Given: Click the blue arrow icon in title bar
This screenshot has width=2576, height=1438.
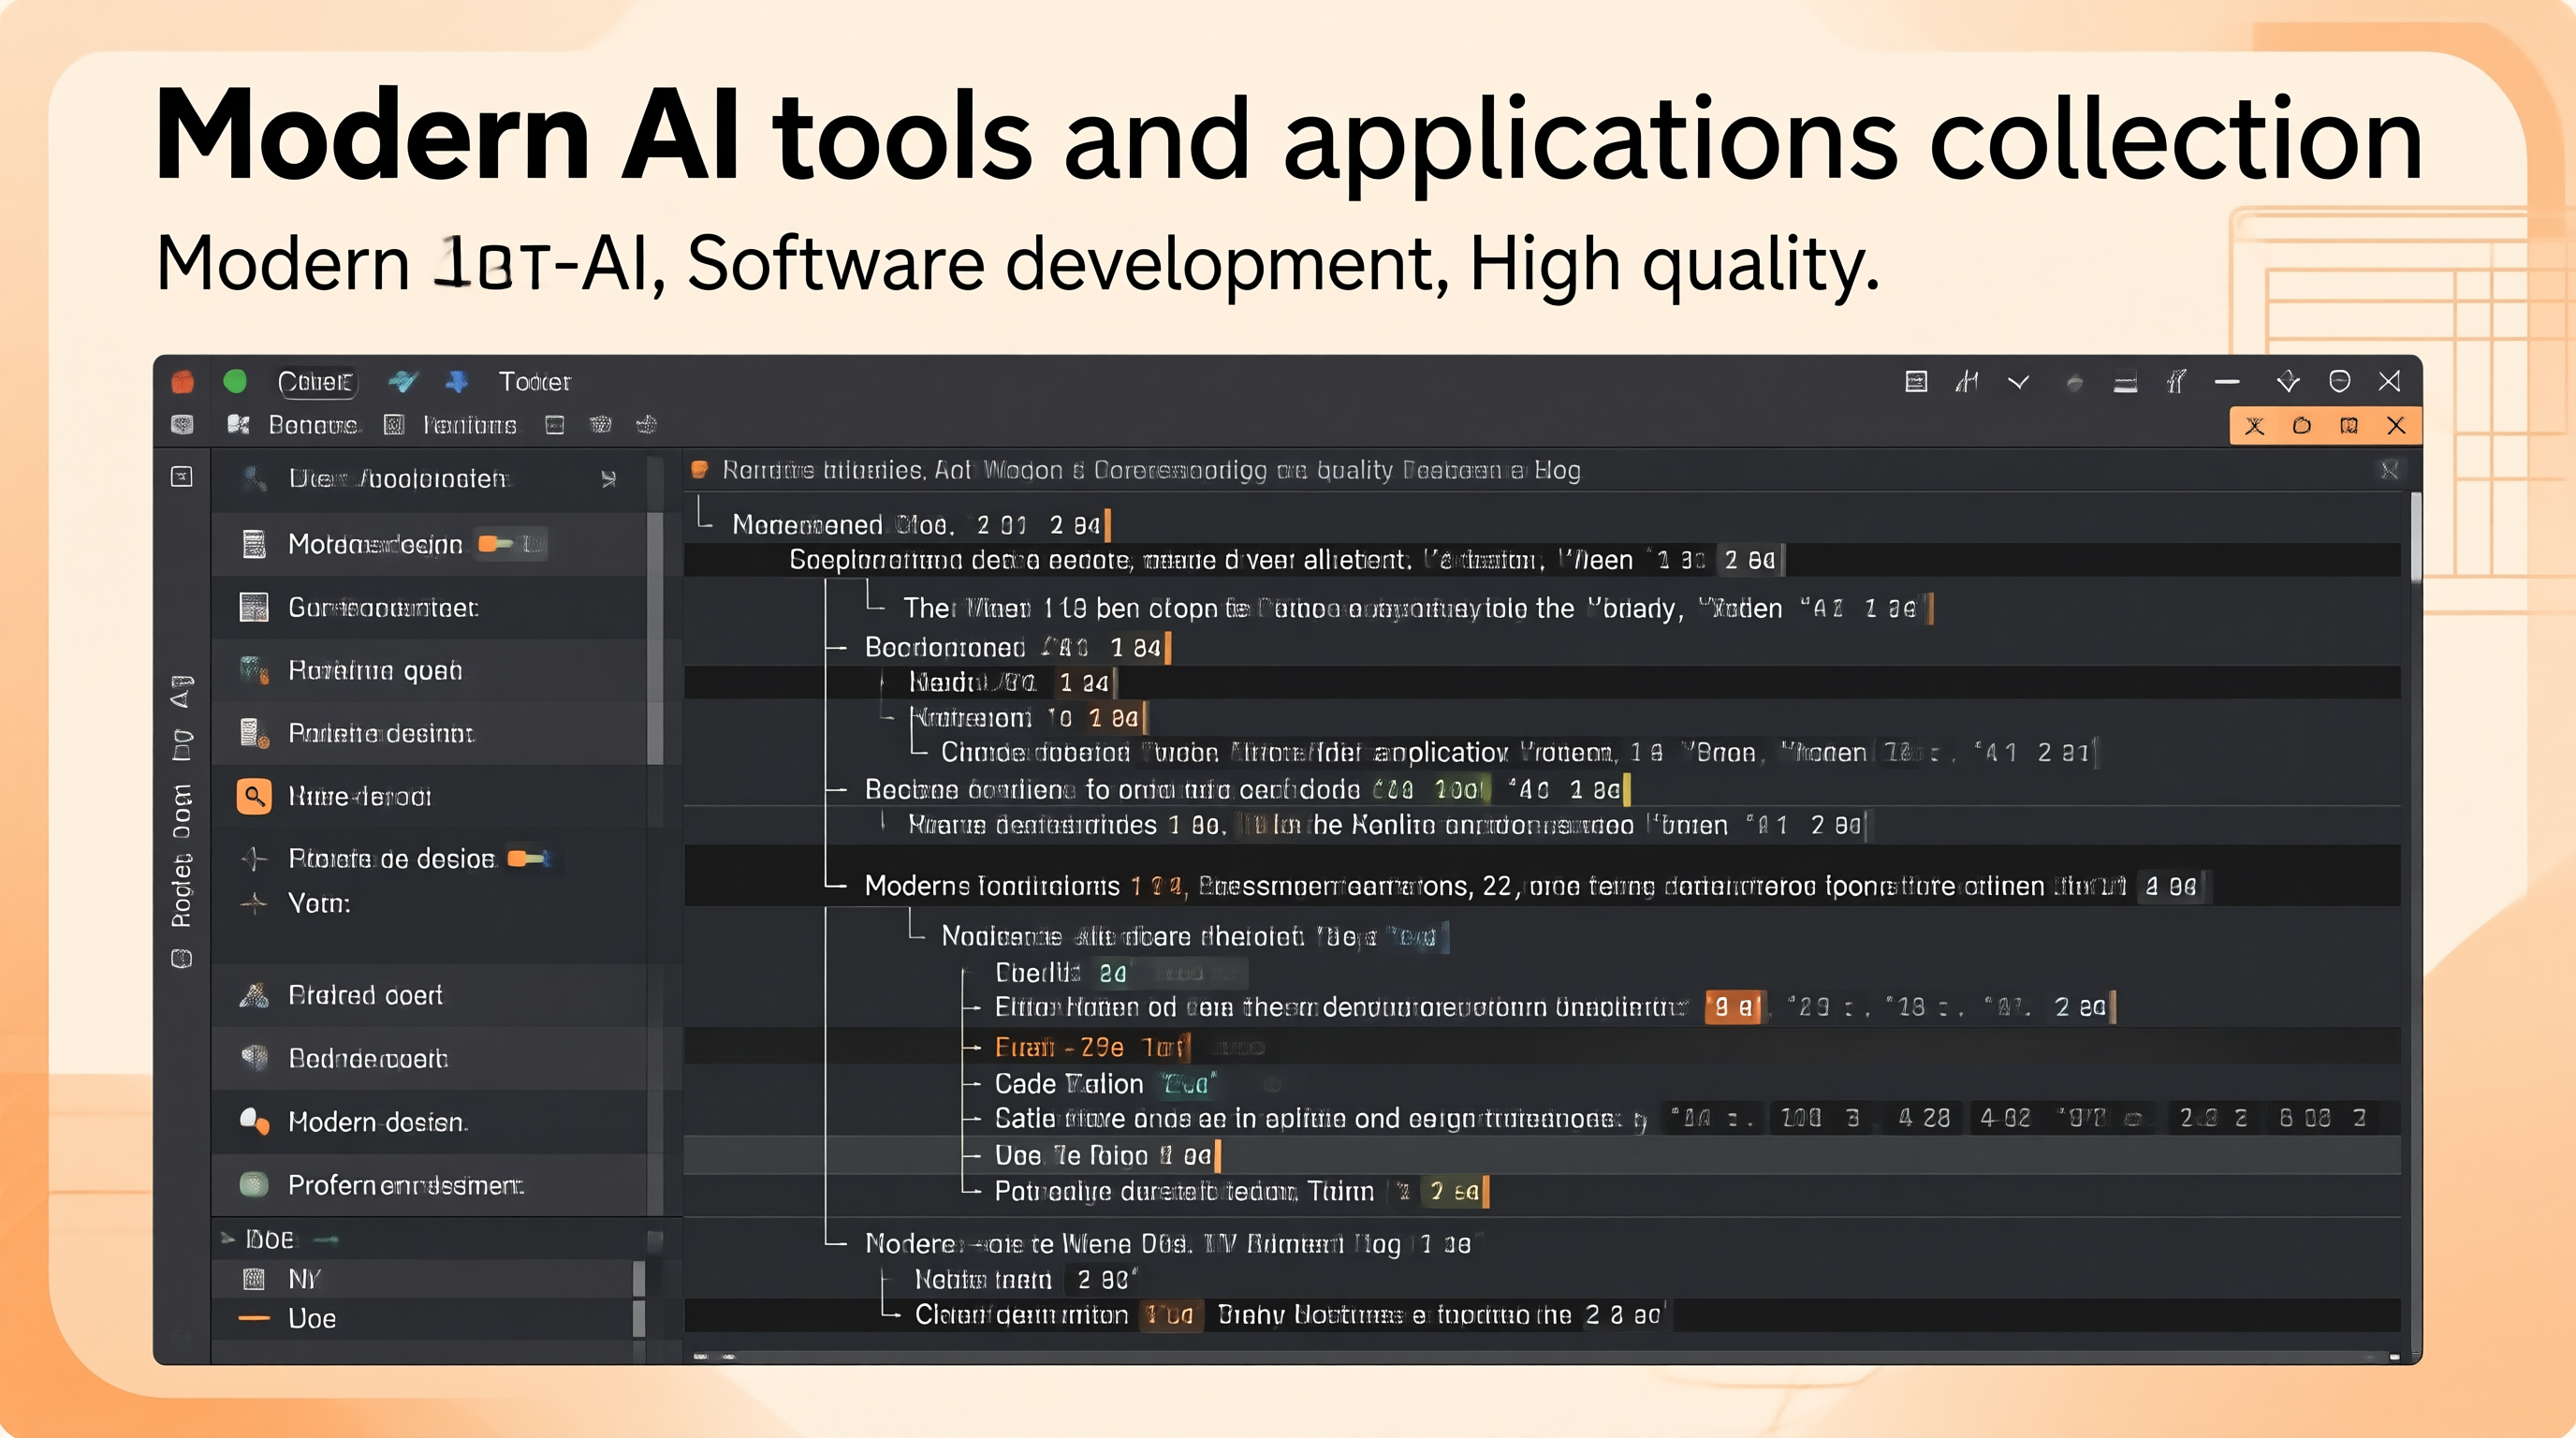Looking at the screenshot, I should click(x=457, y=381).
